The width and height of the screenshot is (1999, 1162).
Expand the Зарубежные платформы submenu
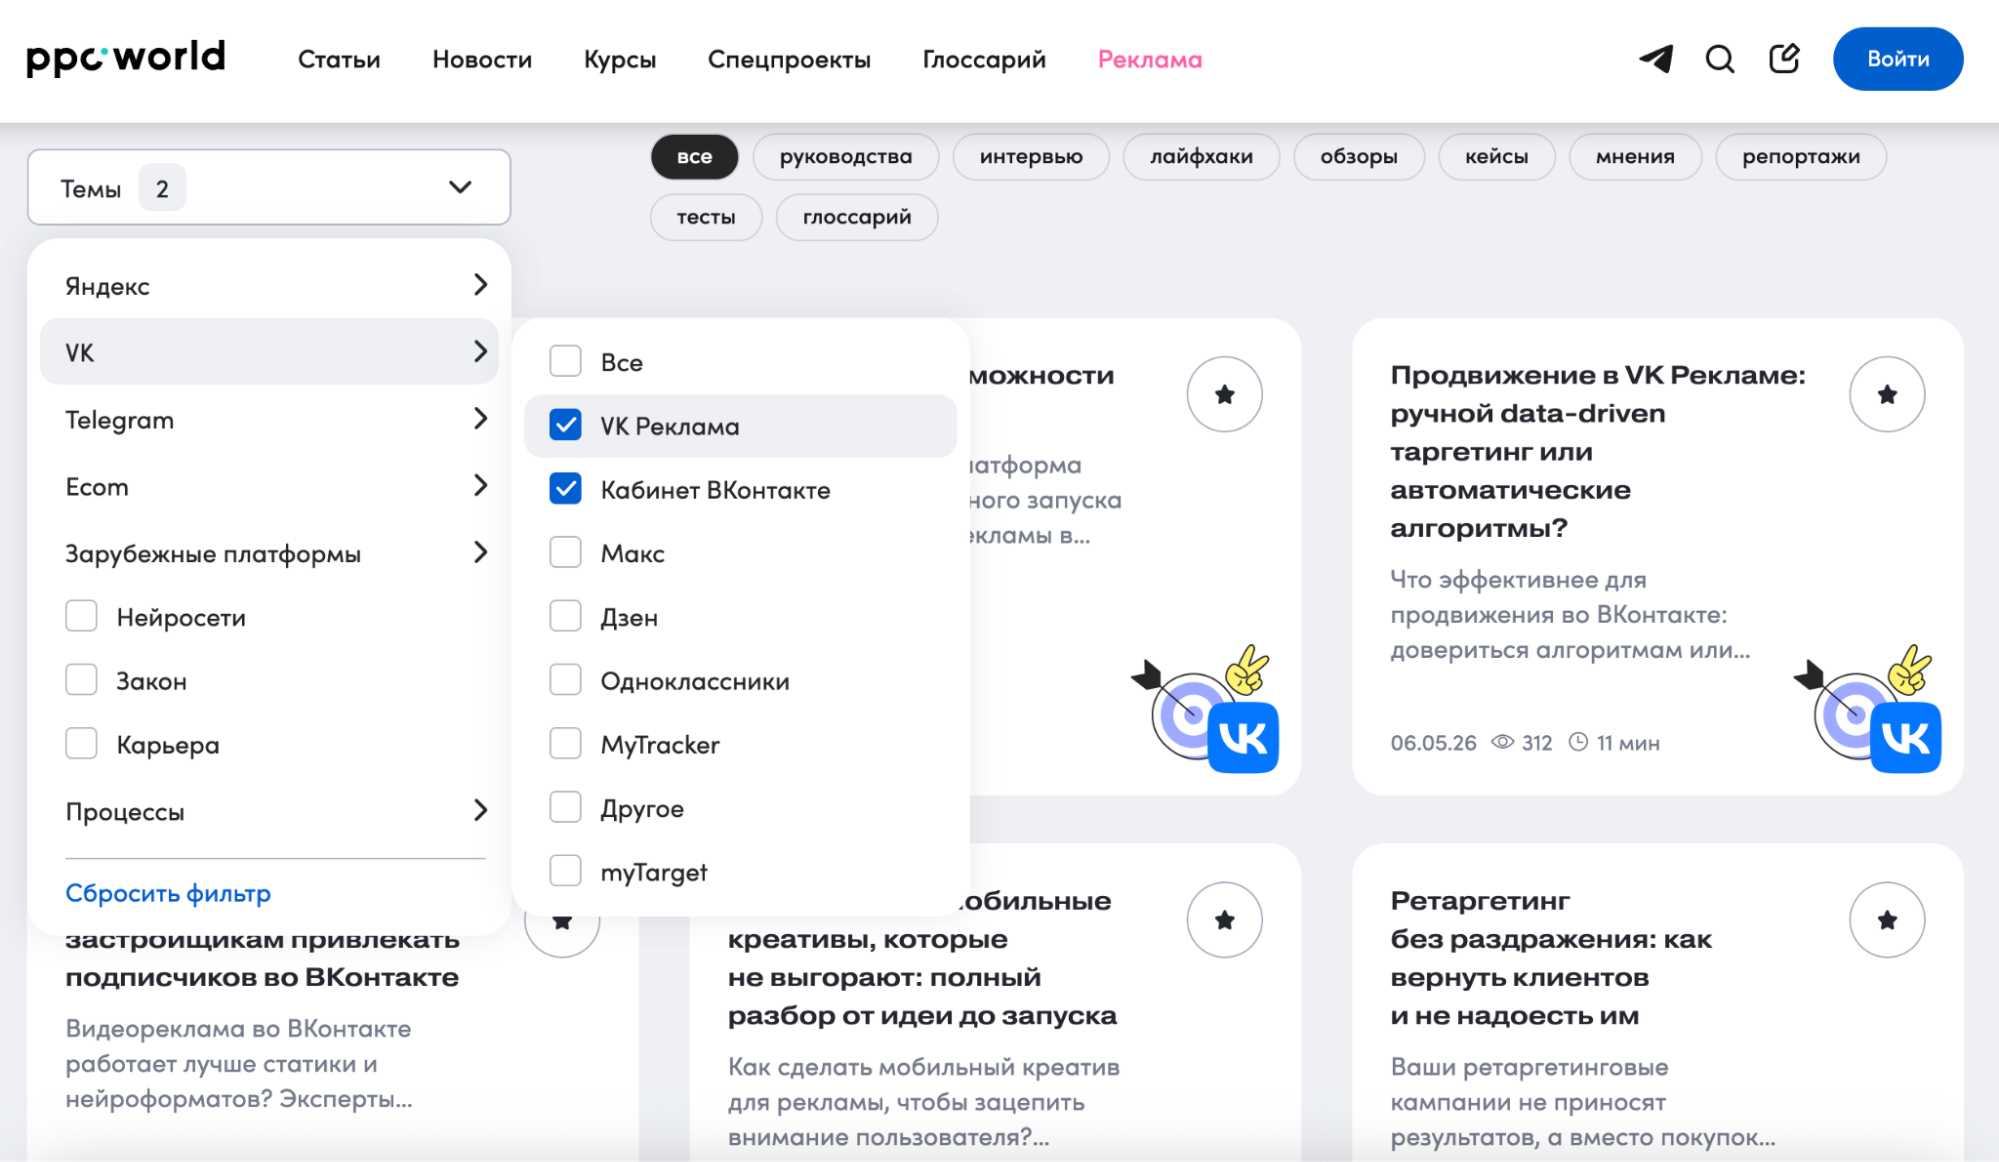(269, 553)
